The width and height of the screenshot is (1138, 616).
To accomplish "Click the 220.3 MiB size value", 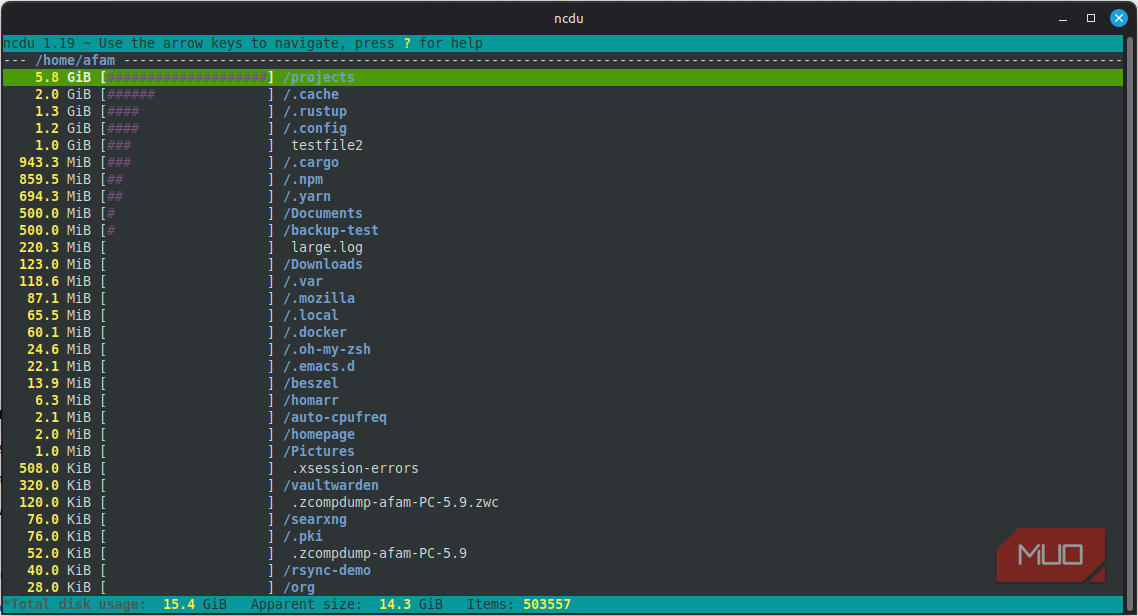I will point(55,247).
